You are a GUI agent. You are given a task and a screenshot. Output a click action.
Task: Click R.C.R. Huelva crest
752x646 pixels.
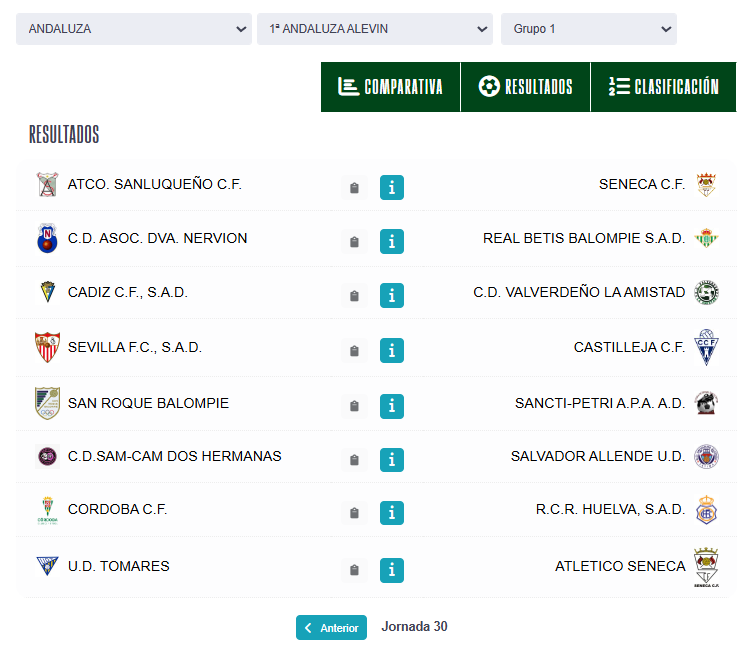coord(706,510)
